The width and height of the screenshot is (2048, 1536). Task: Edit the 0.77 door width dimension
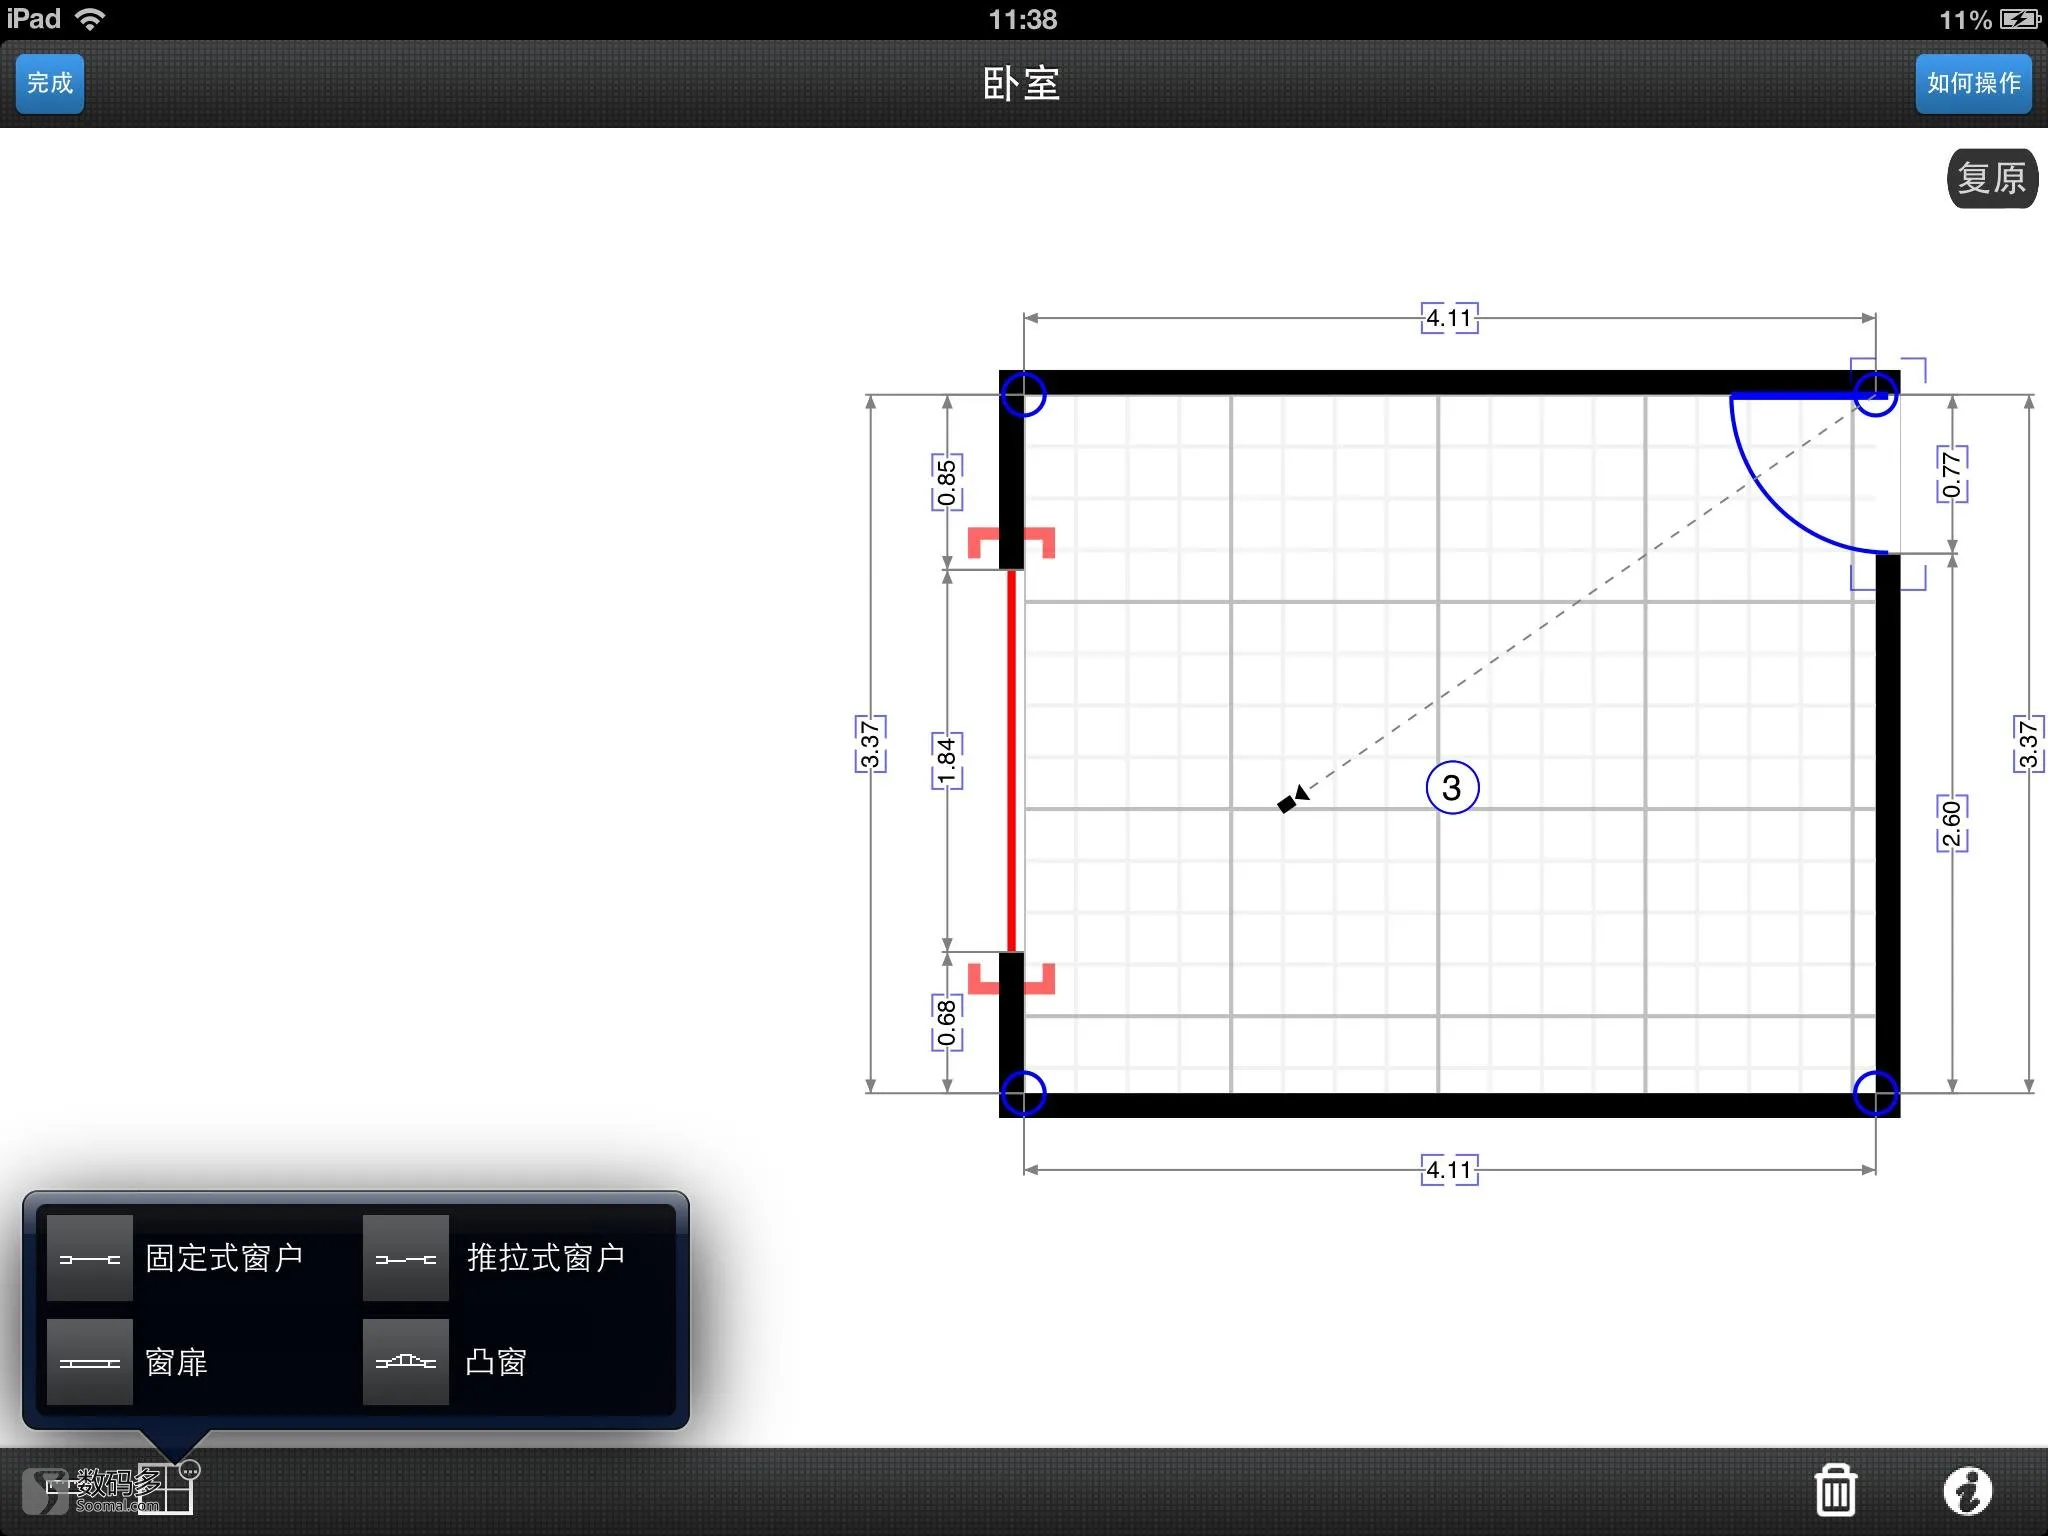(1952, 474)
